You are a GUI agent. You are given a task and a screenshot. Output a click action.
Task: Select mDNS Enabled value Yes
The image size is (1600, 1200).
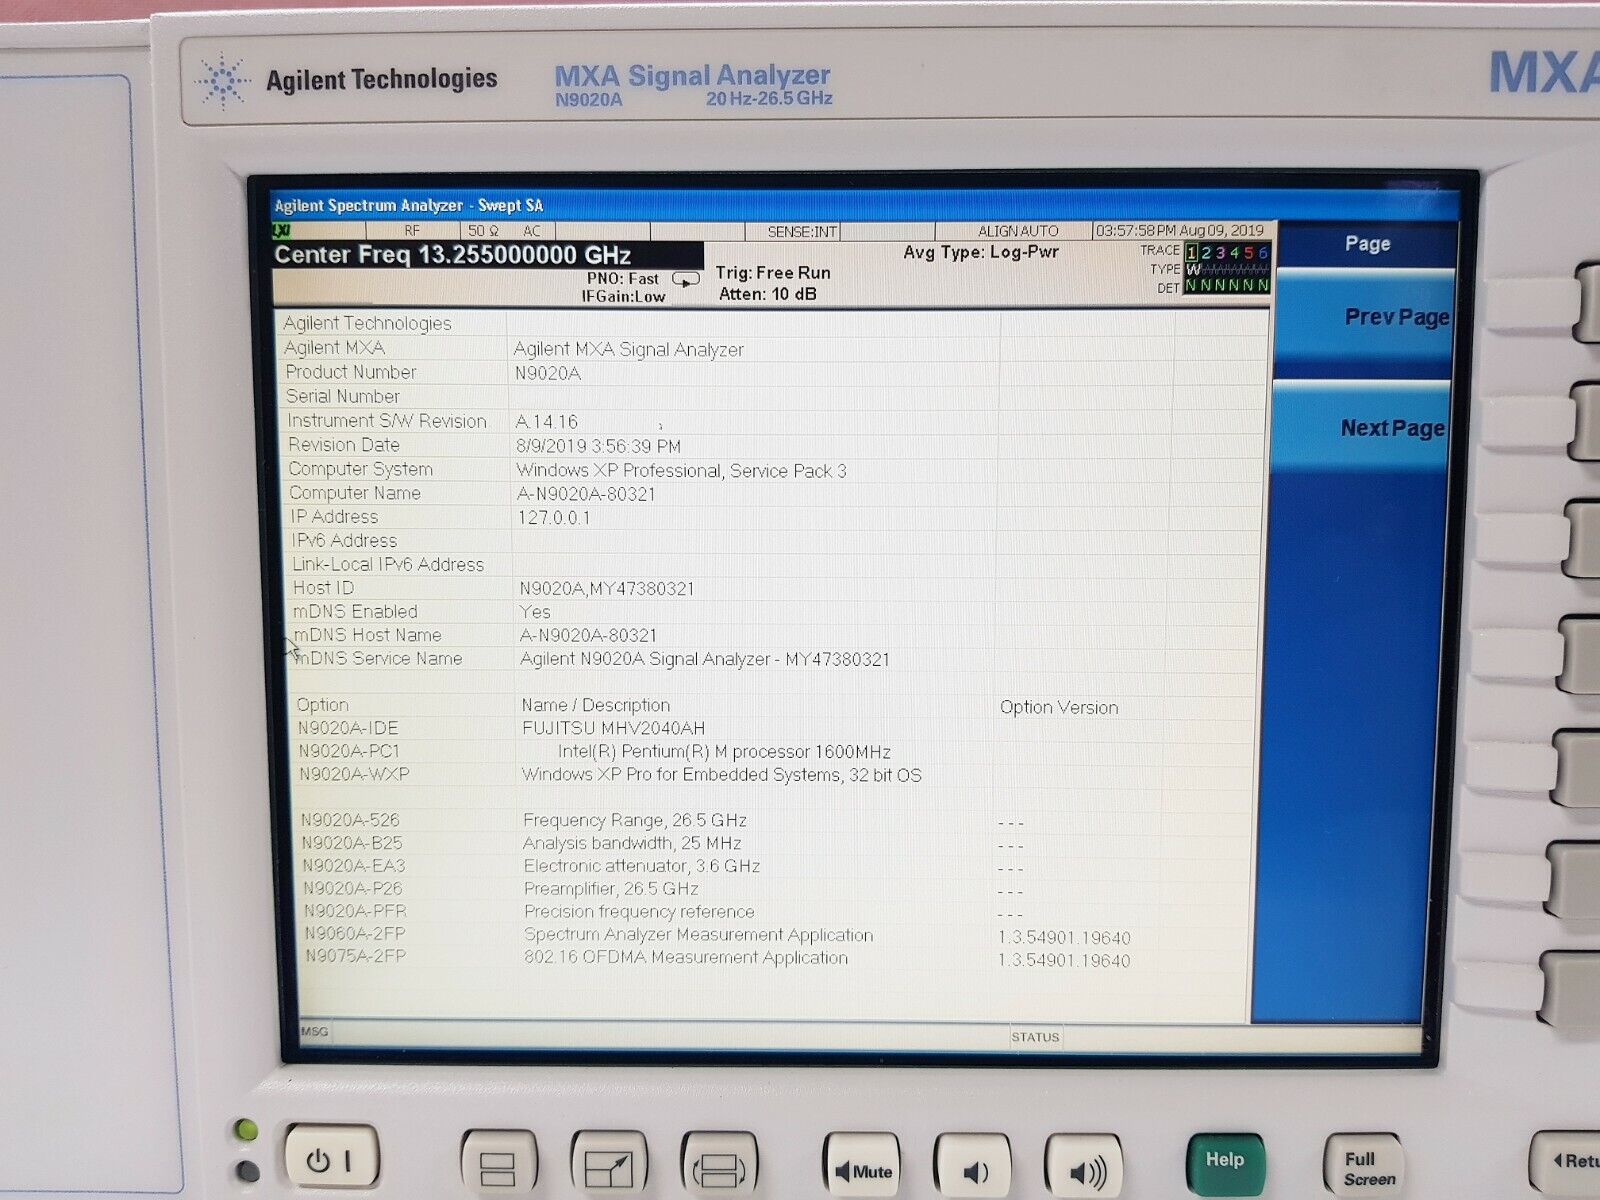coord(535,612)
